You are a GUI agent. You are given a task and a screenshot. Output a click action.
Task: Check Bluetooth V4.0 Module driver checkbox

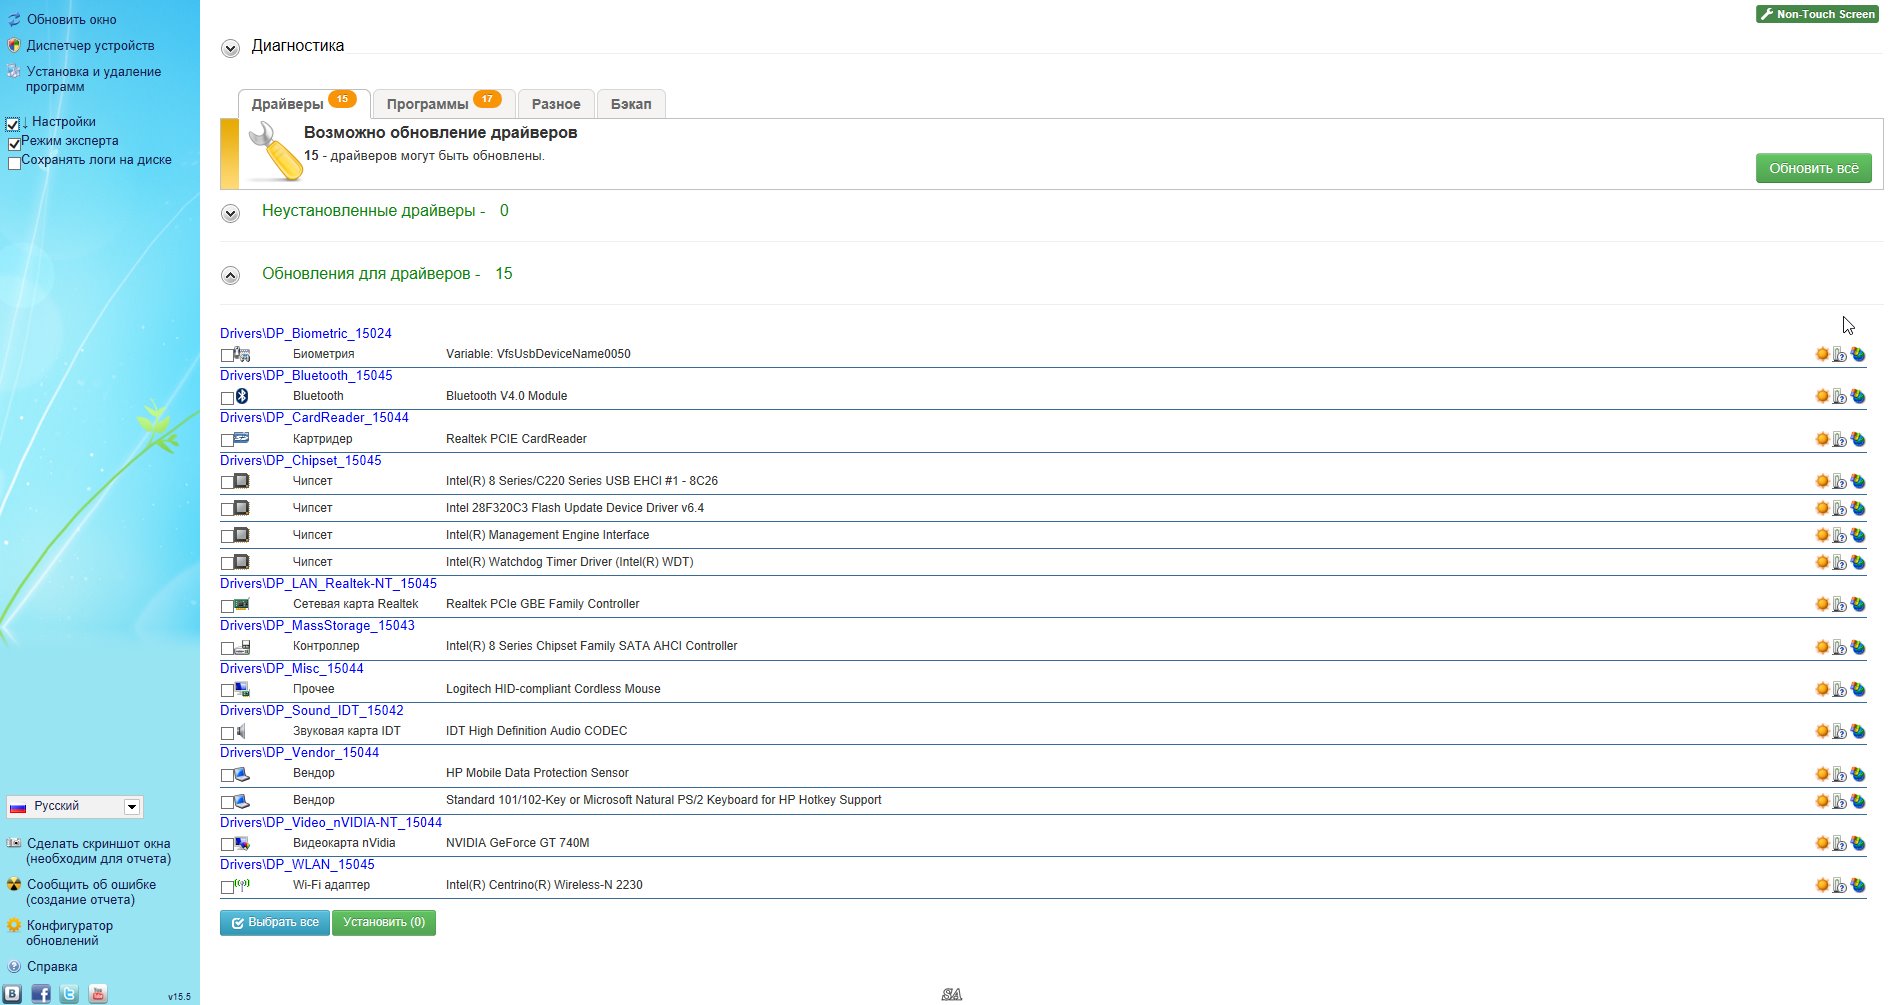tap(227, 398)
